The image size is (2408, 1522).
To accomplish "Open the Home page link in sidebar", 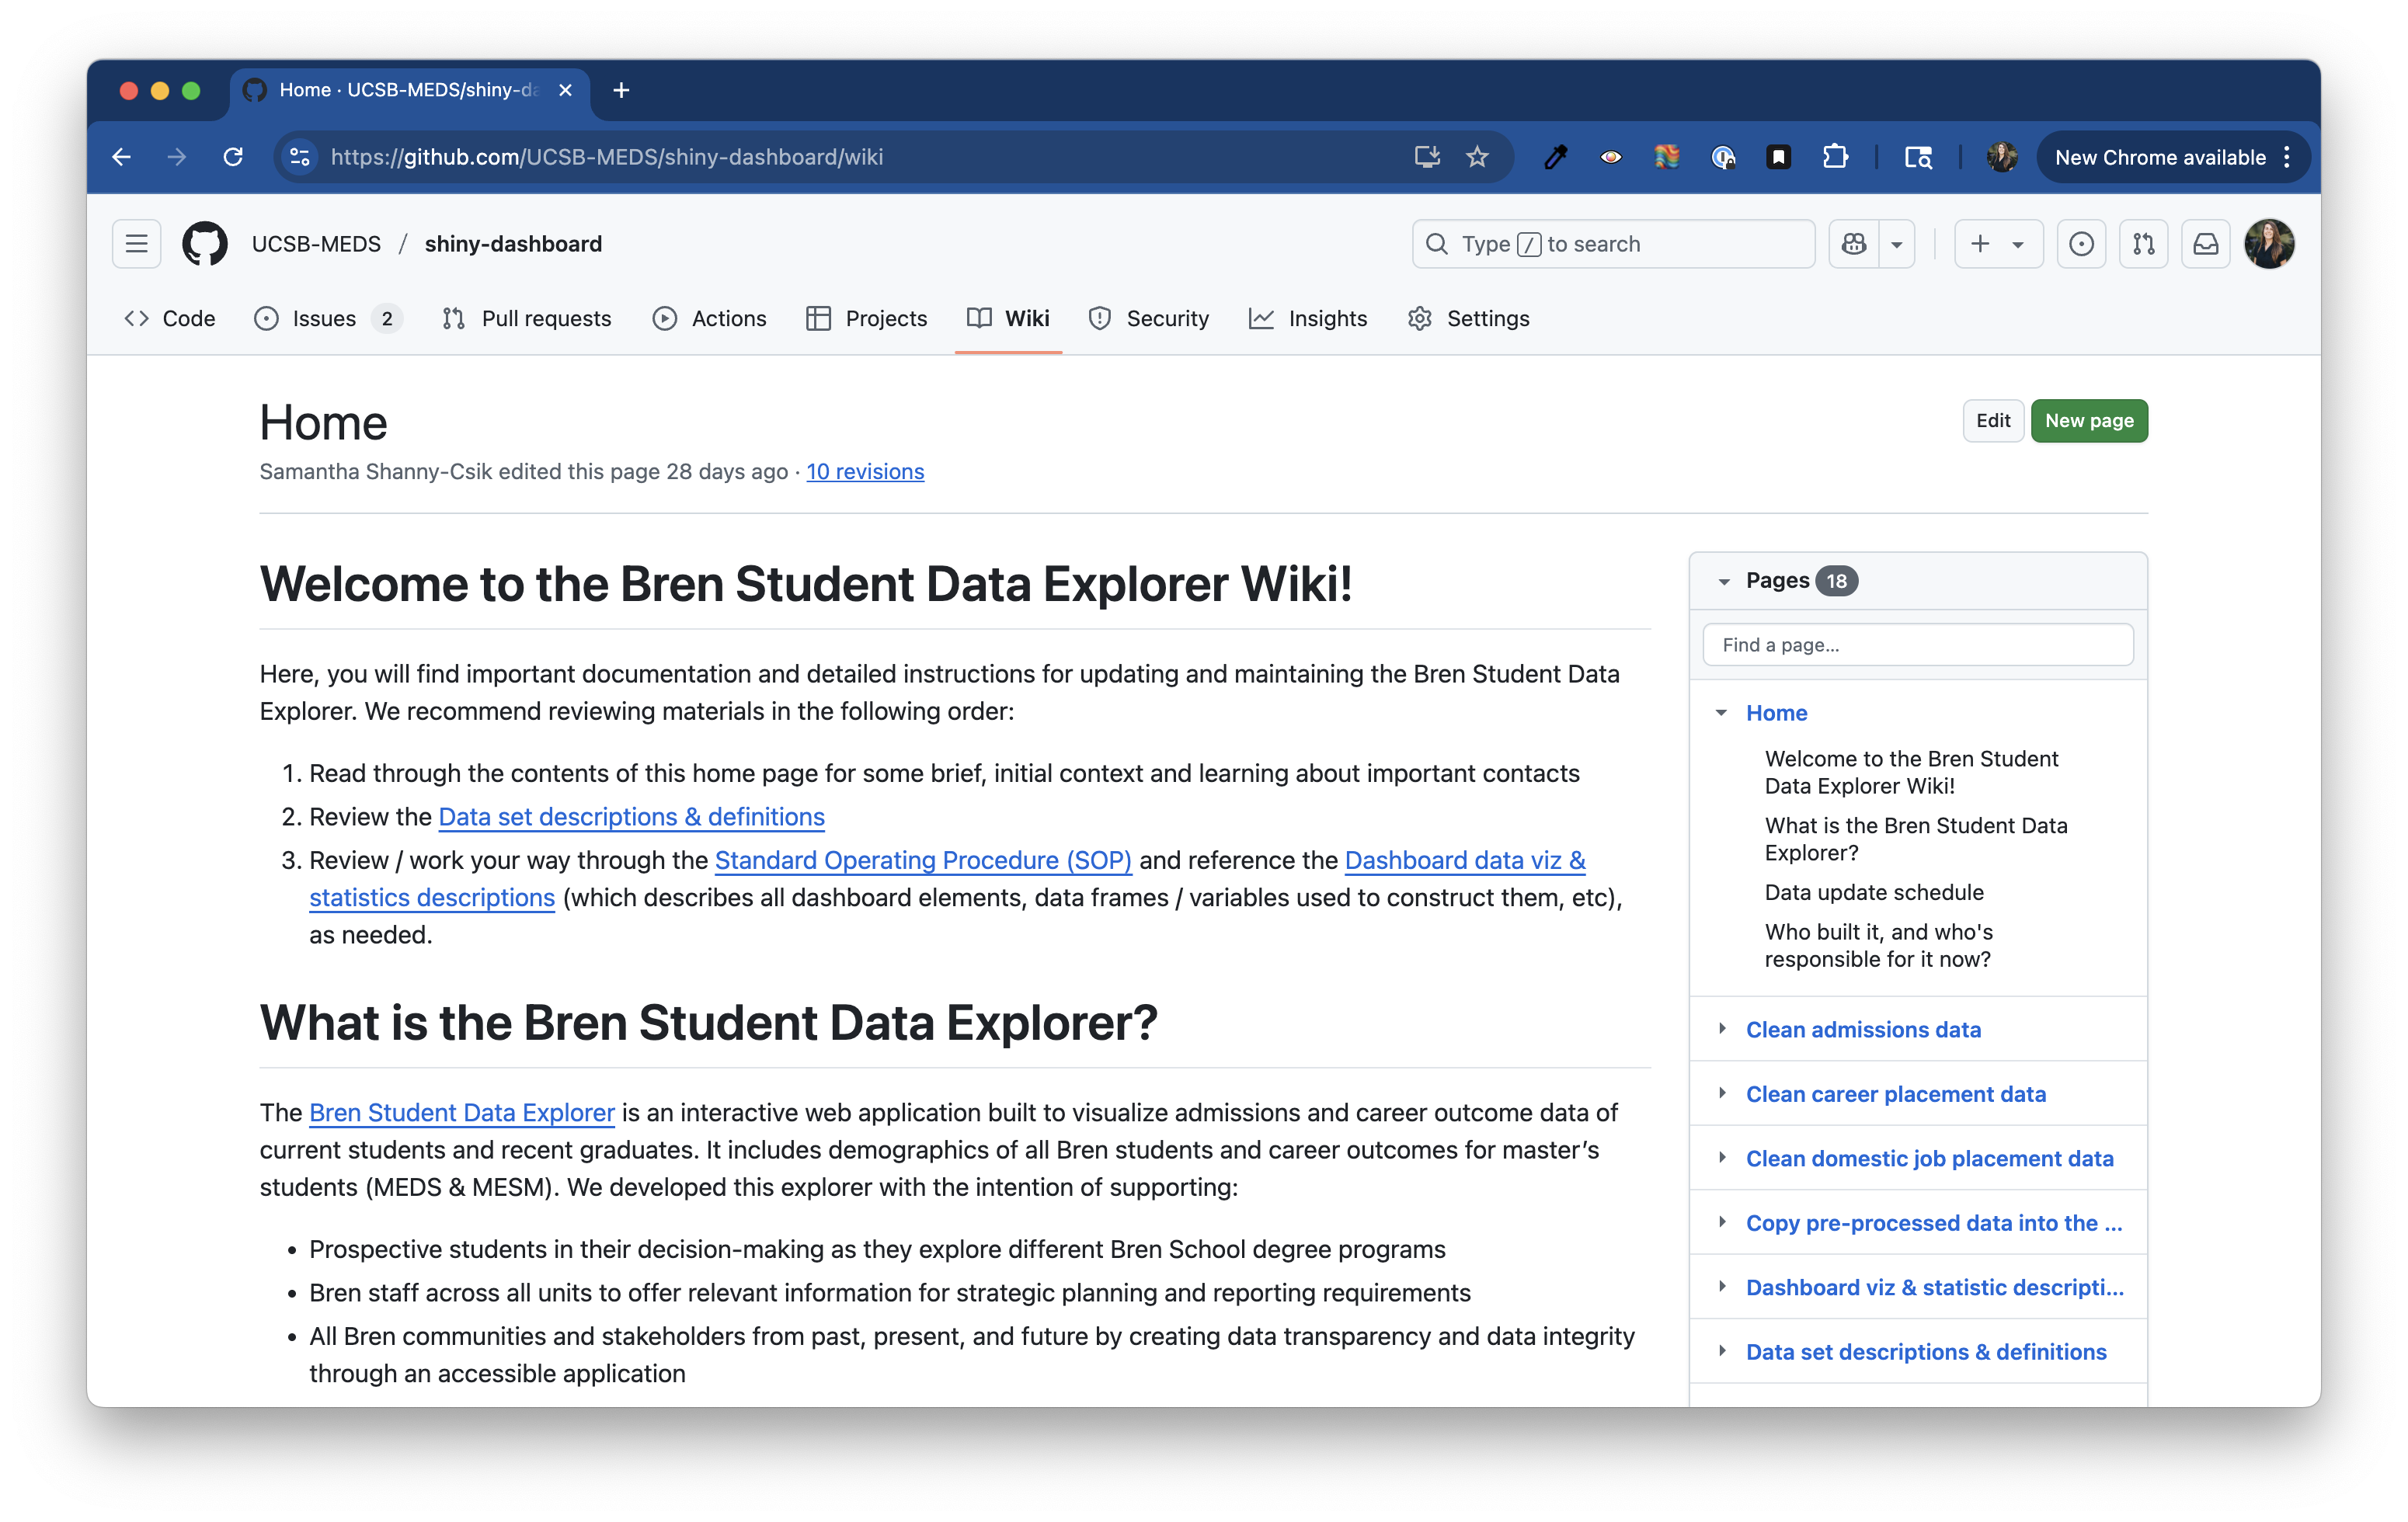I will tap(1776, 713).
